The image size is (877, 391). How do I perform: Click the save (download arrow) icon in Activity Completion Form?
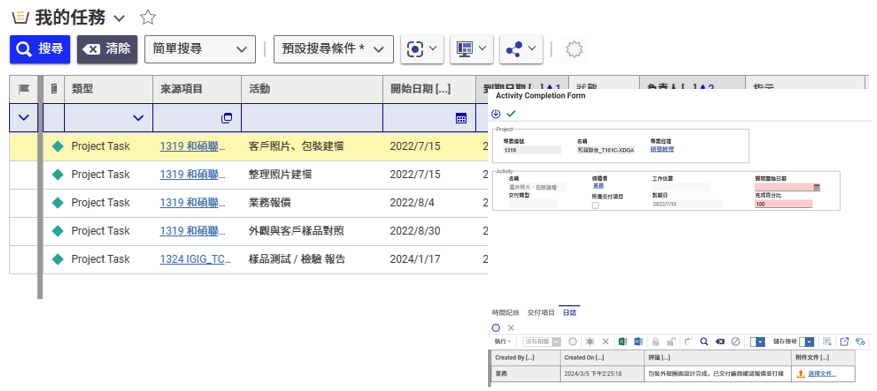click(x=496, y=114)
